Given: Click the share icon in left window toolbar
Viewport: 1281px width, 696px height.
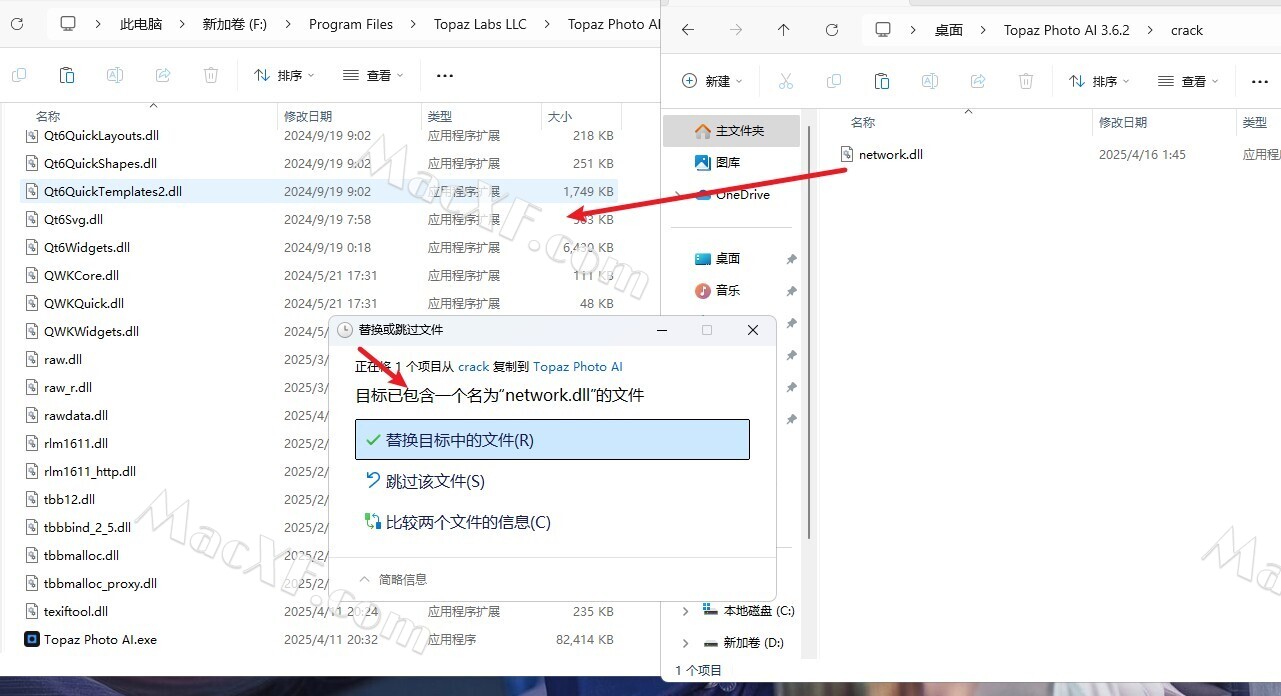Looking at the screenshot, I should tap(163, 75).
